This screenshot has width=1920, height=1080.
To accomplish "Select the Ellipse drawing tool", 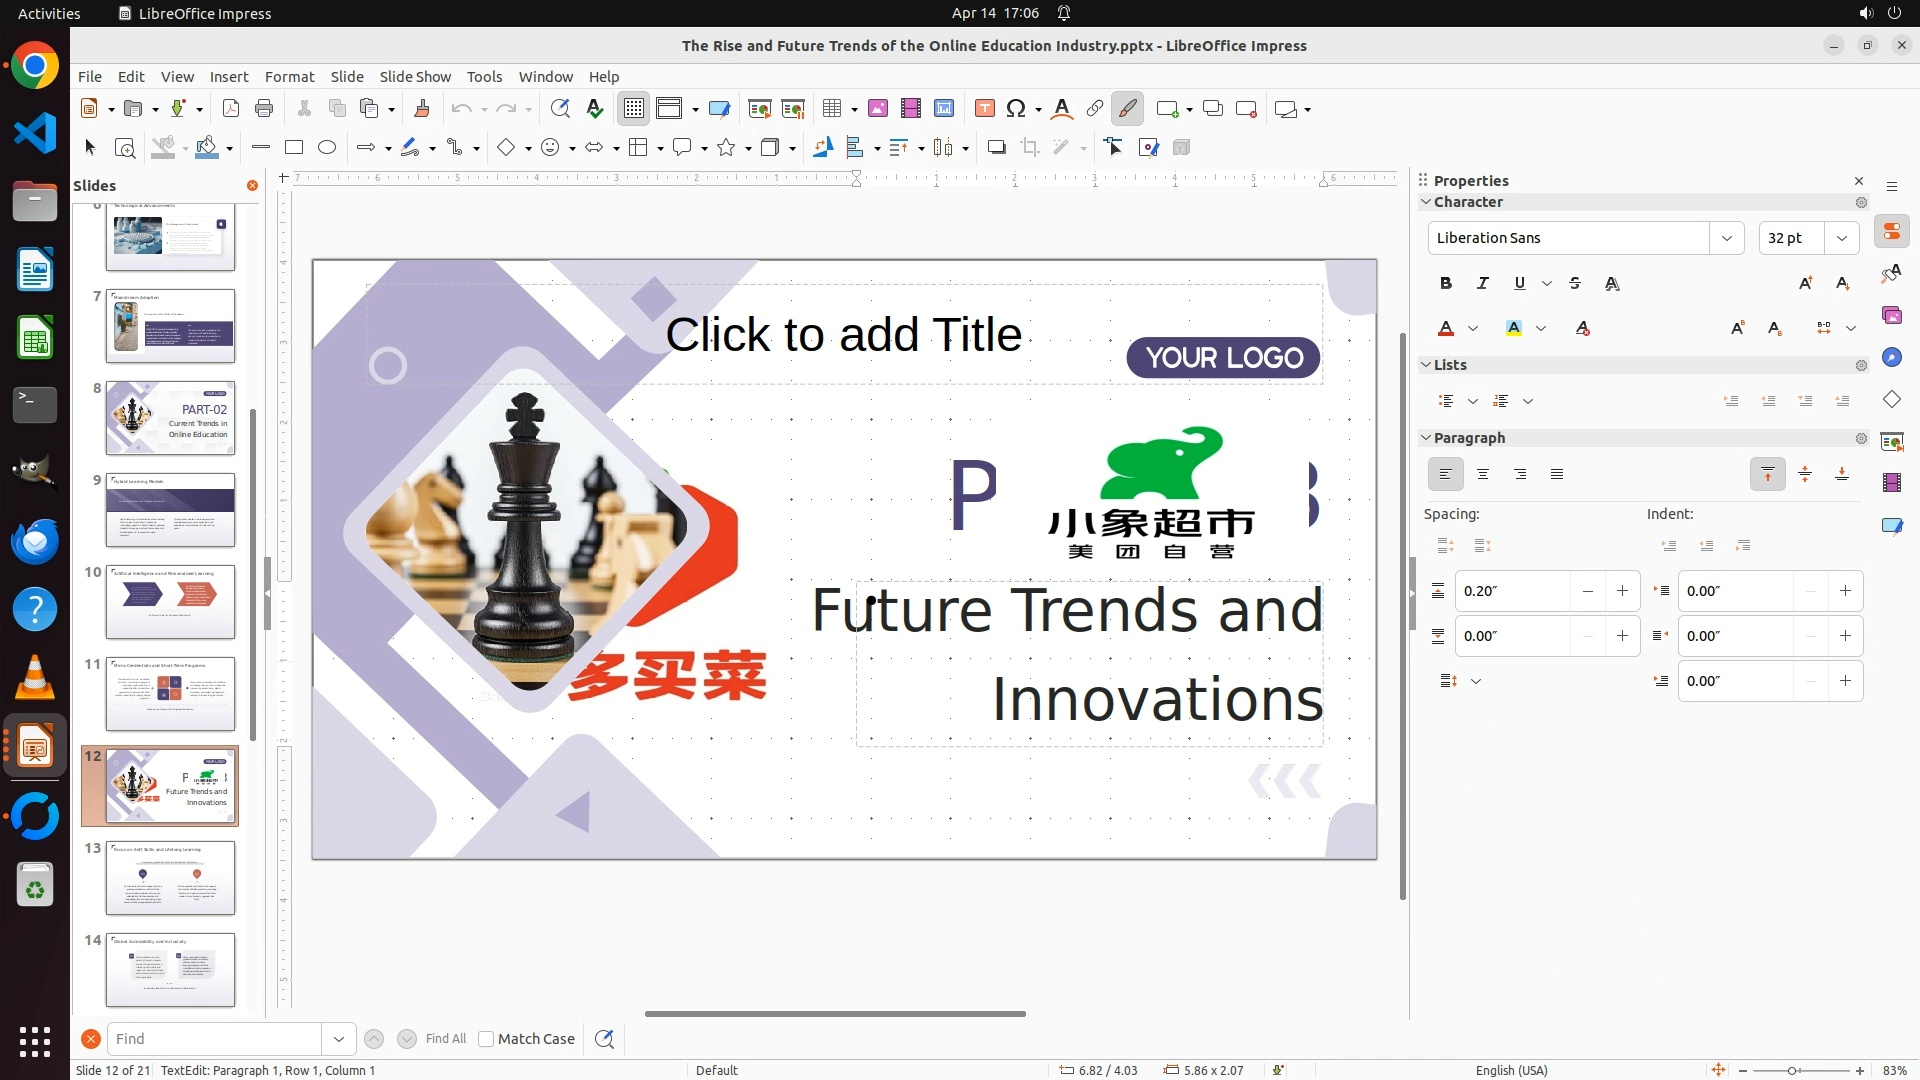I will (x=327, y=148).
